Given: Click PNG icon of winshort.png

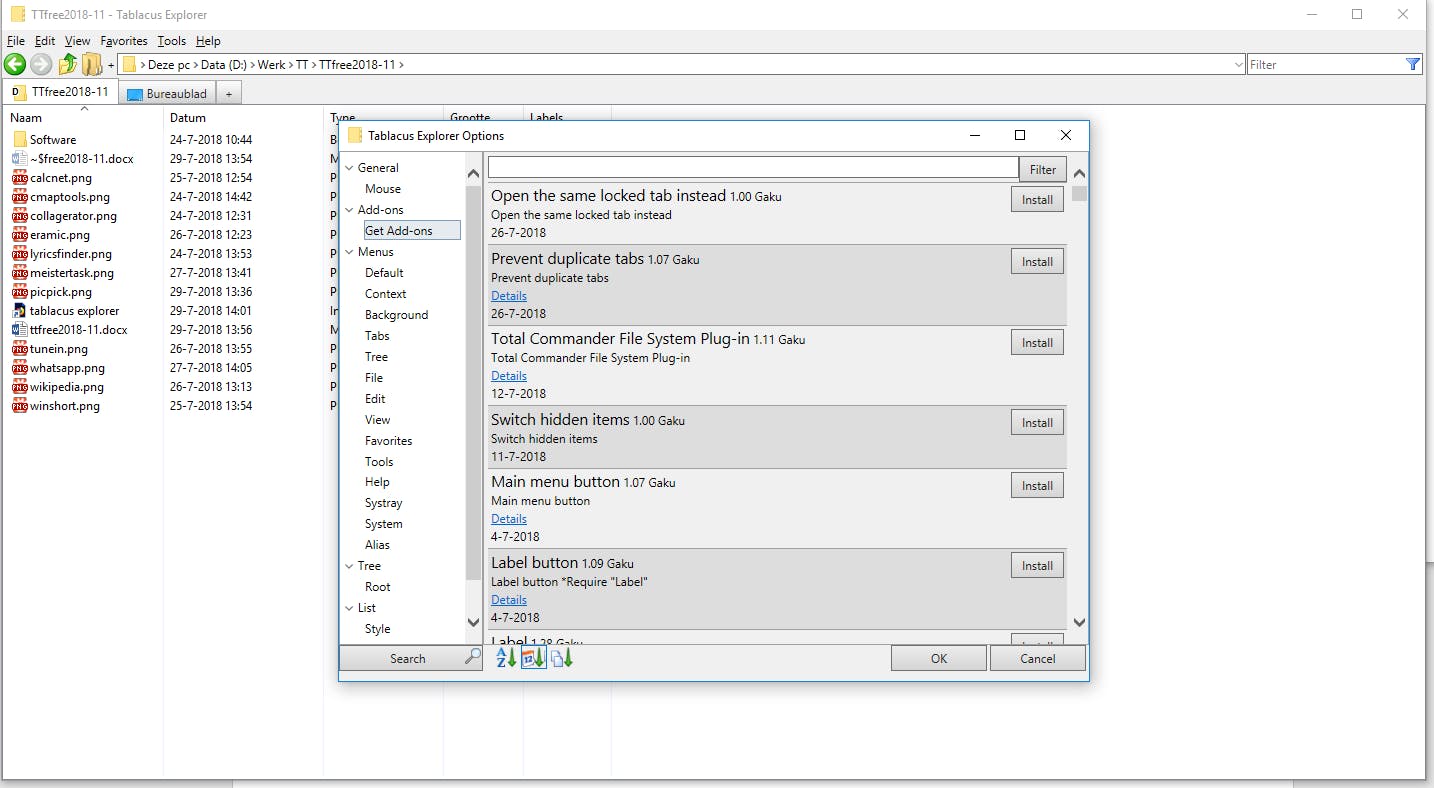Looking at the screenshot, I should [20, 406].
